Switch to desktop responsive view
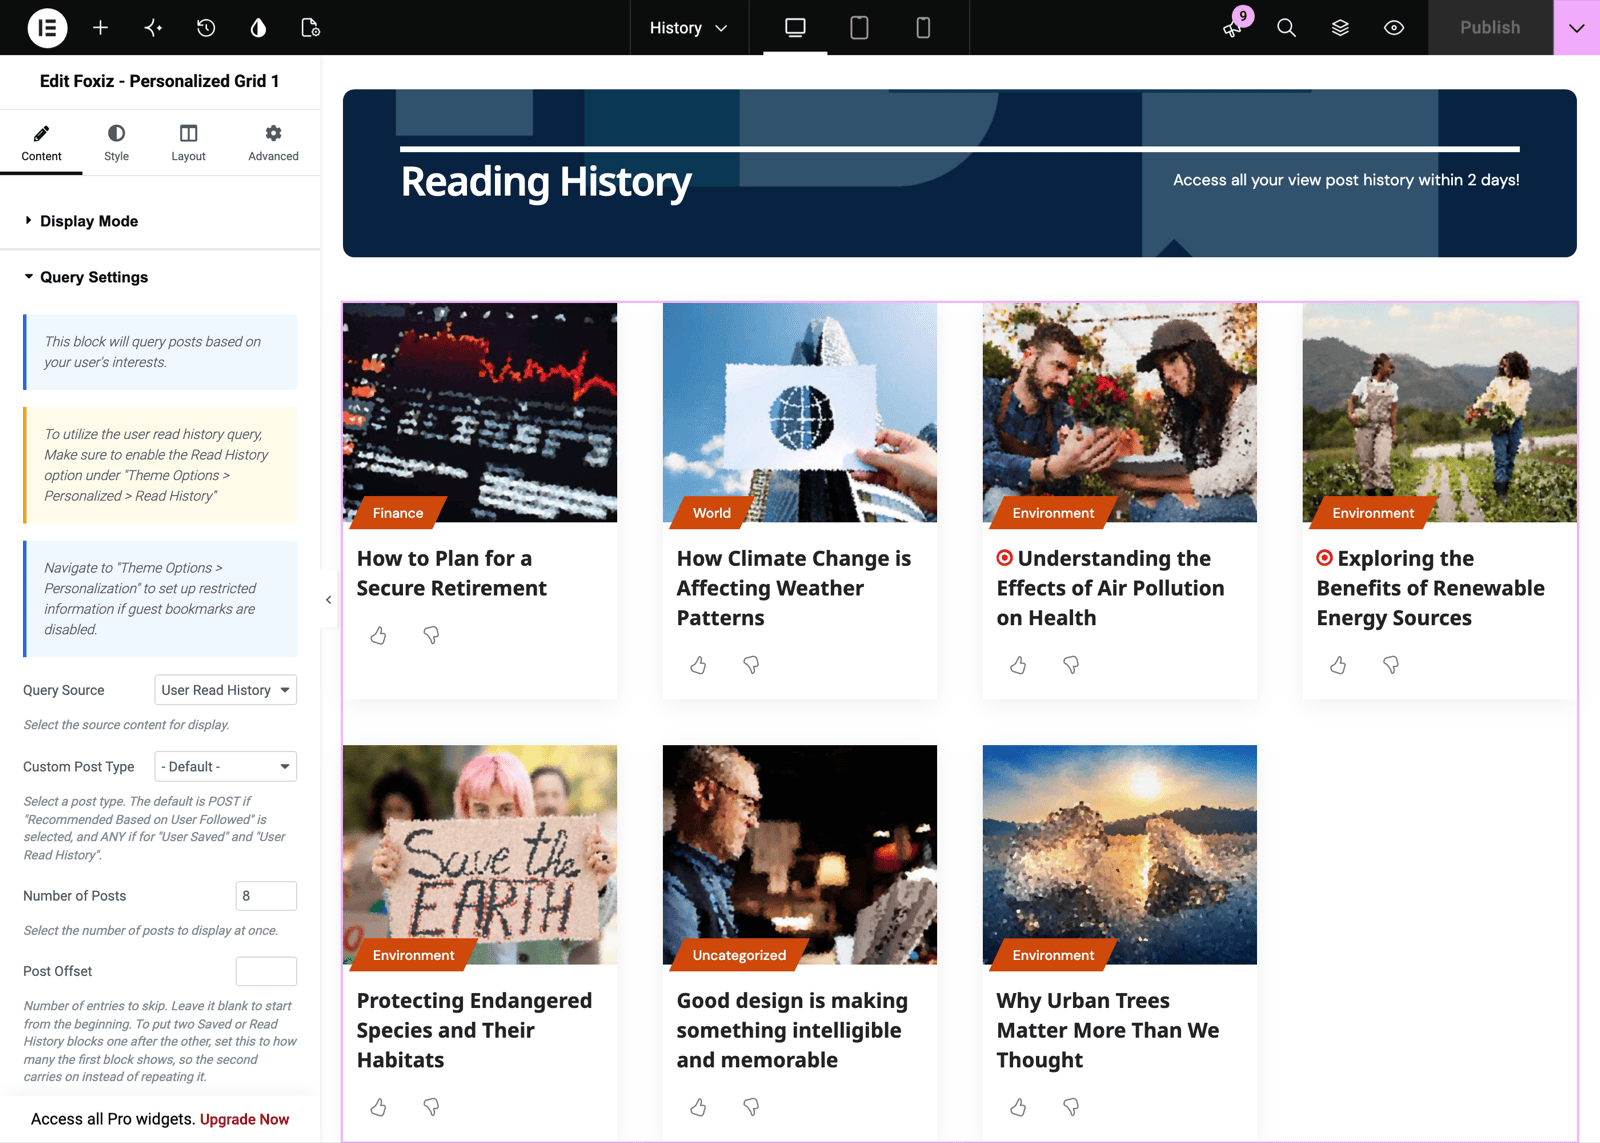The image size is (1600, 1143). click(795, 27)
